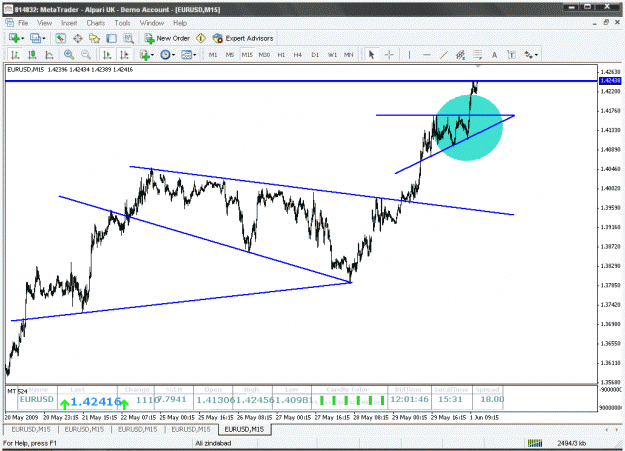Switch chart to Bar Chart style

point(15,55)
